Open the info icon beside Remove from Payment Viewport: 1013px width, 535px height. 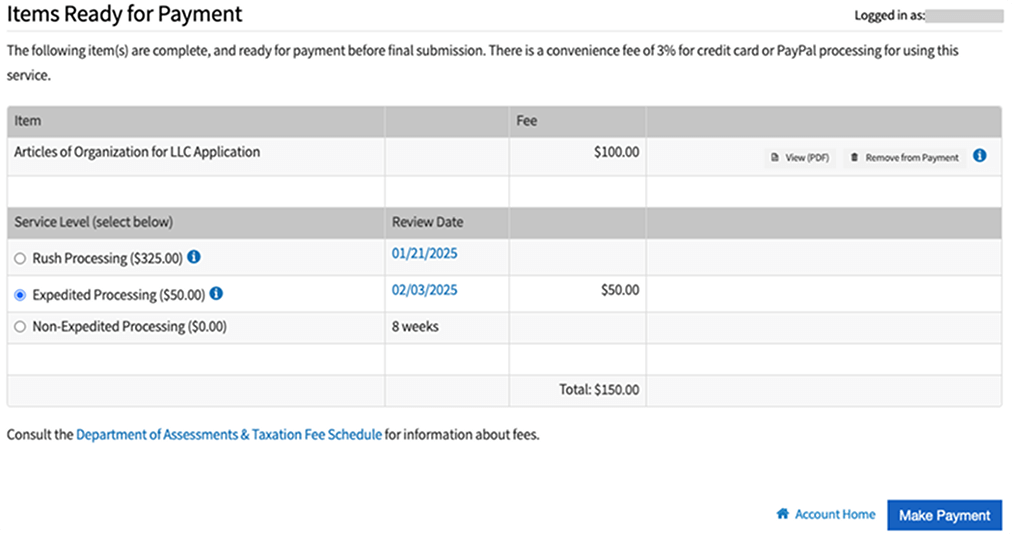[979, 156]
